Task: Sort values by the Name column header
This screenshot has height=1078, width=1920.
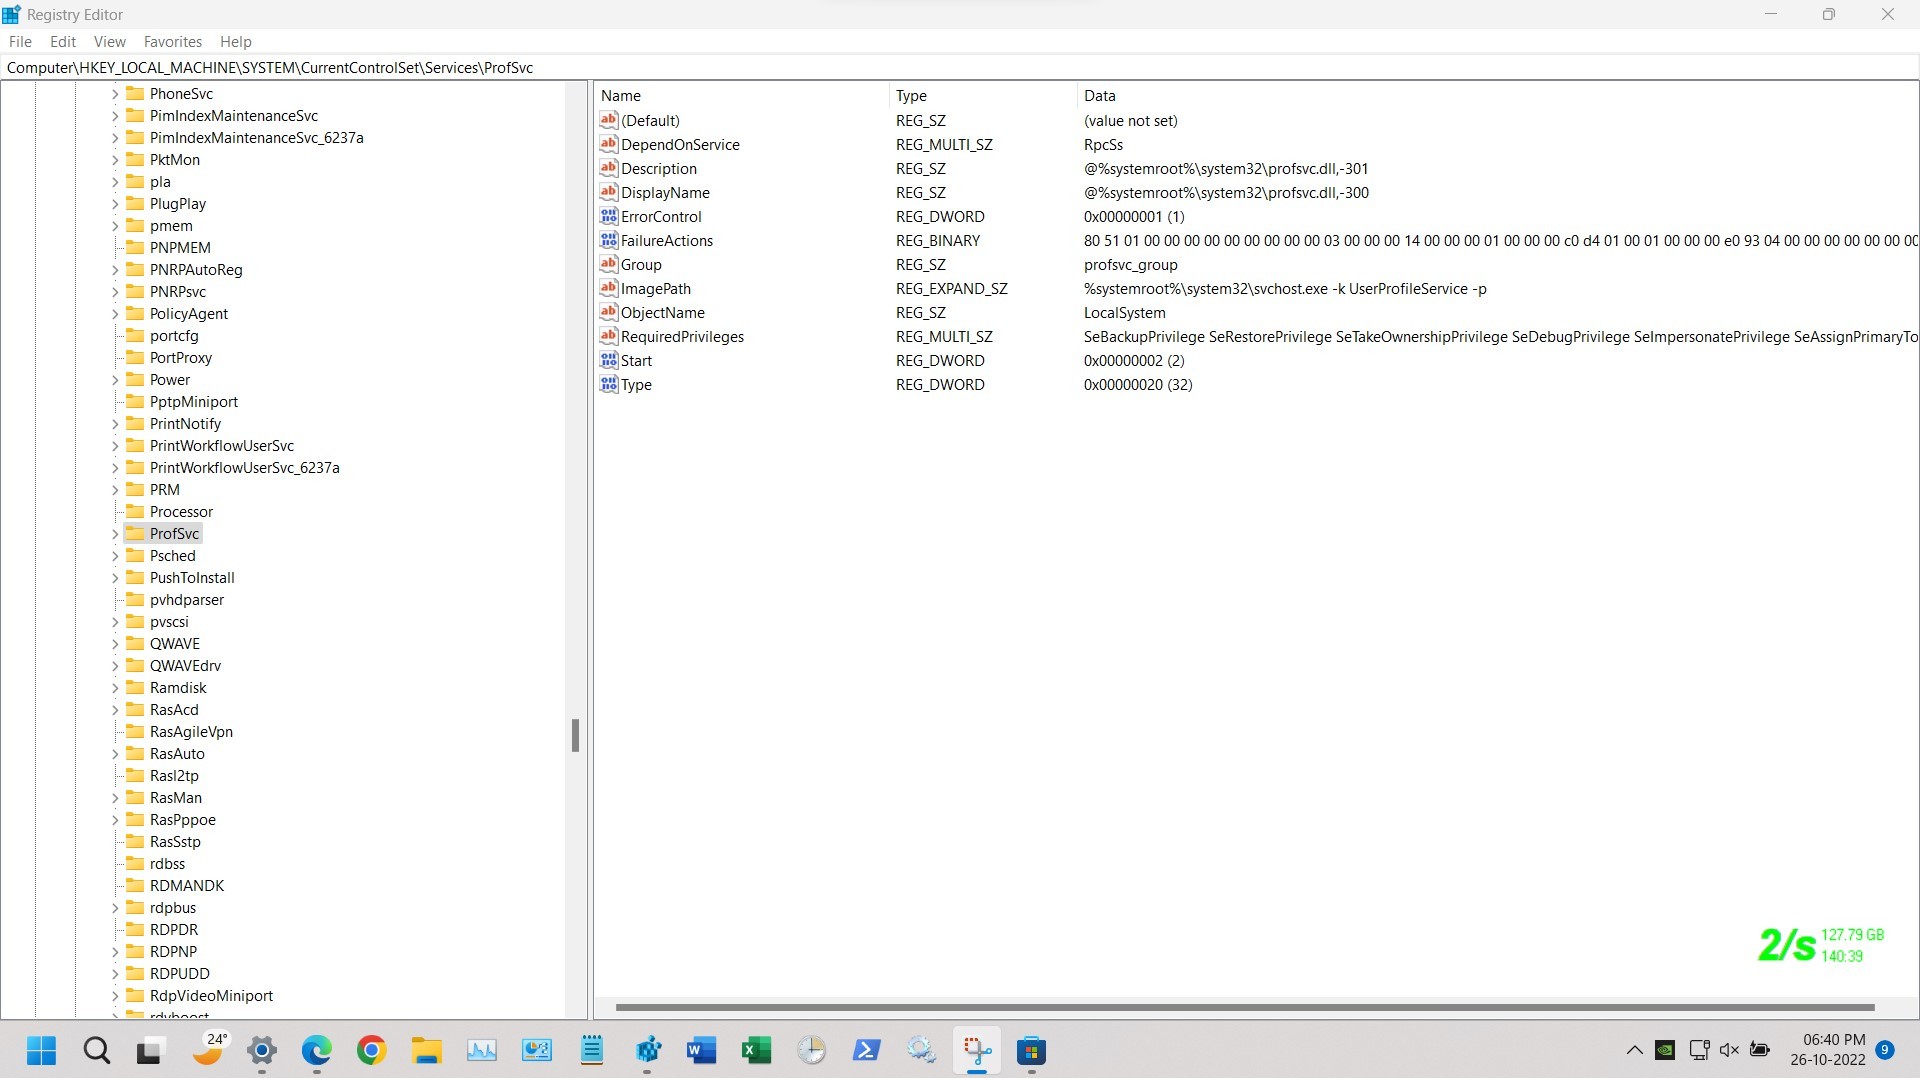Action: tap(741, 95)
